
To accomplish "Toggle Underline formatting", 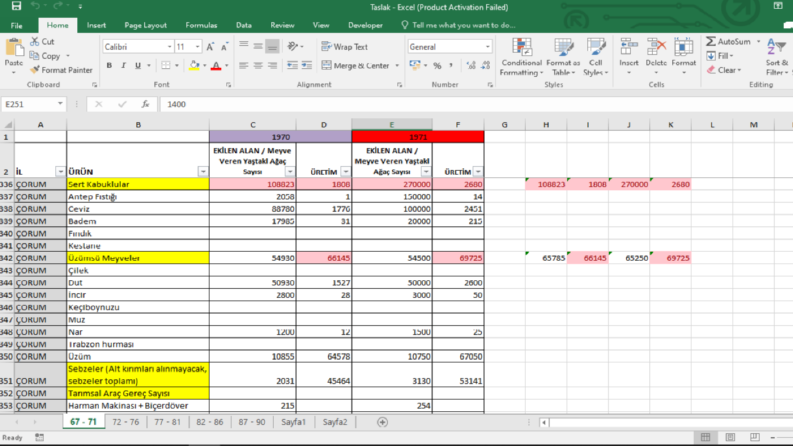I will coord(138,65).
